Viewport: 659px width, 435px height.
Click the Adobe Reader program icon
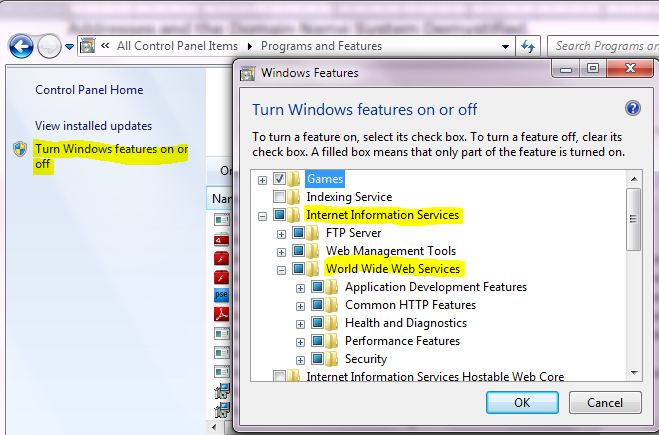pos(221,313)
